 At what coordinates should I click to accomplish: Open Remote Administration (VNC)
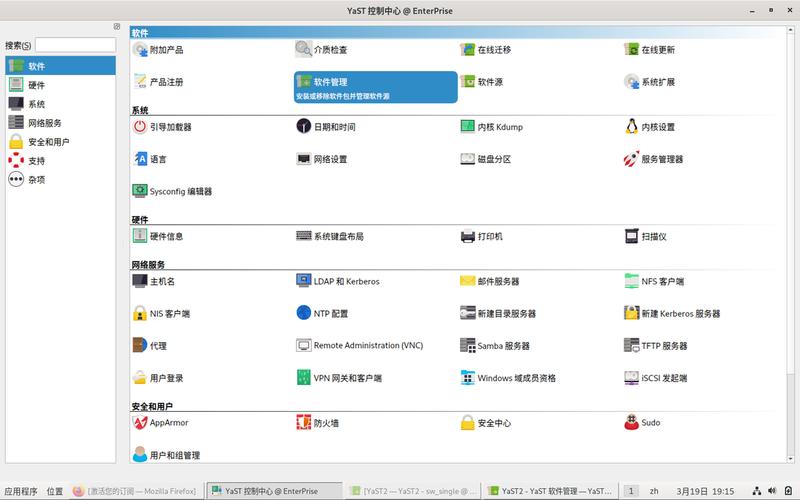click(x=360, y=345)
